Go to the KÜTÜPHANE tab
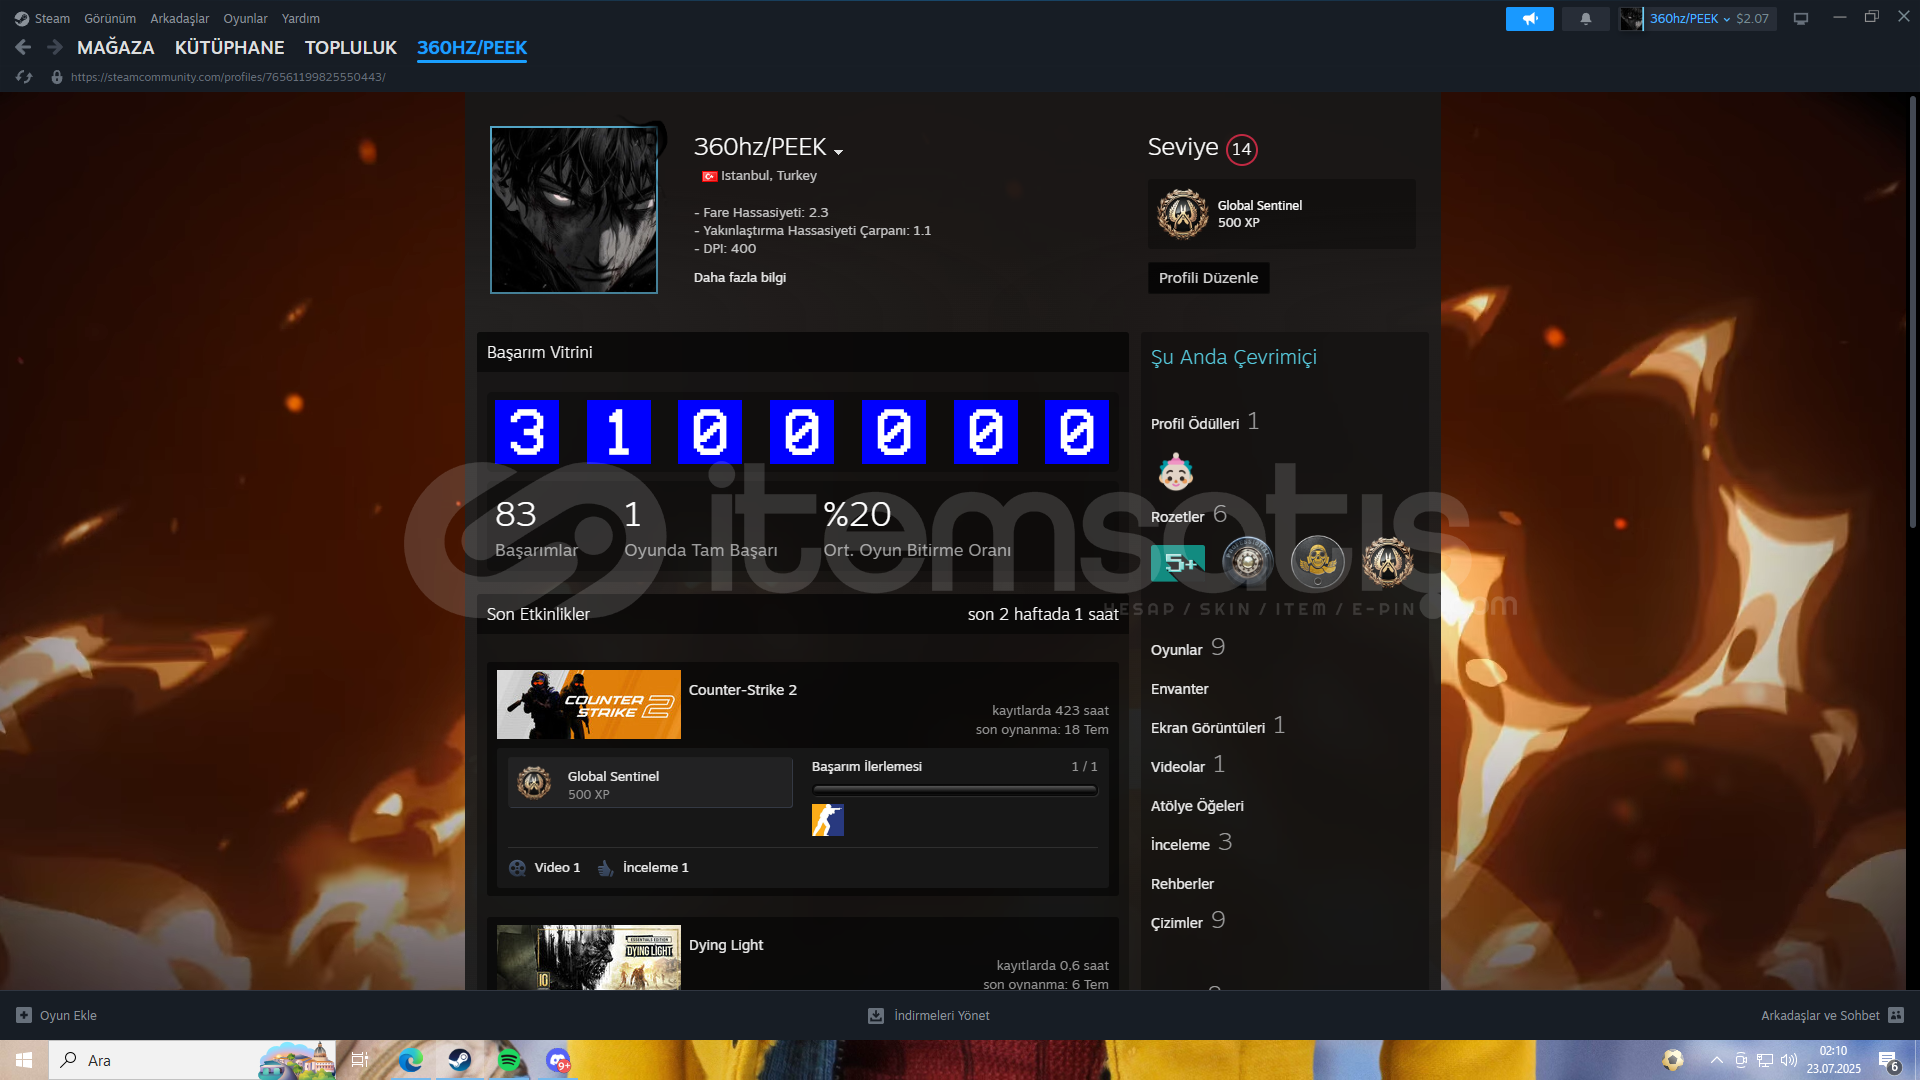Viewport: 1920px width, 1080px height. coord(230,47)
